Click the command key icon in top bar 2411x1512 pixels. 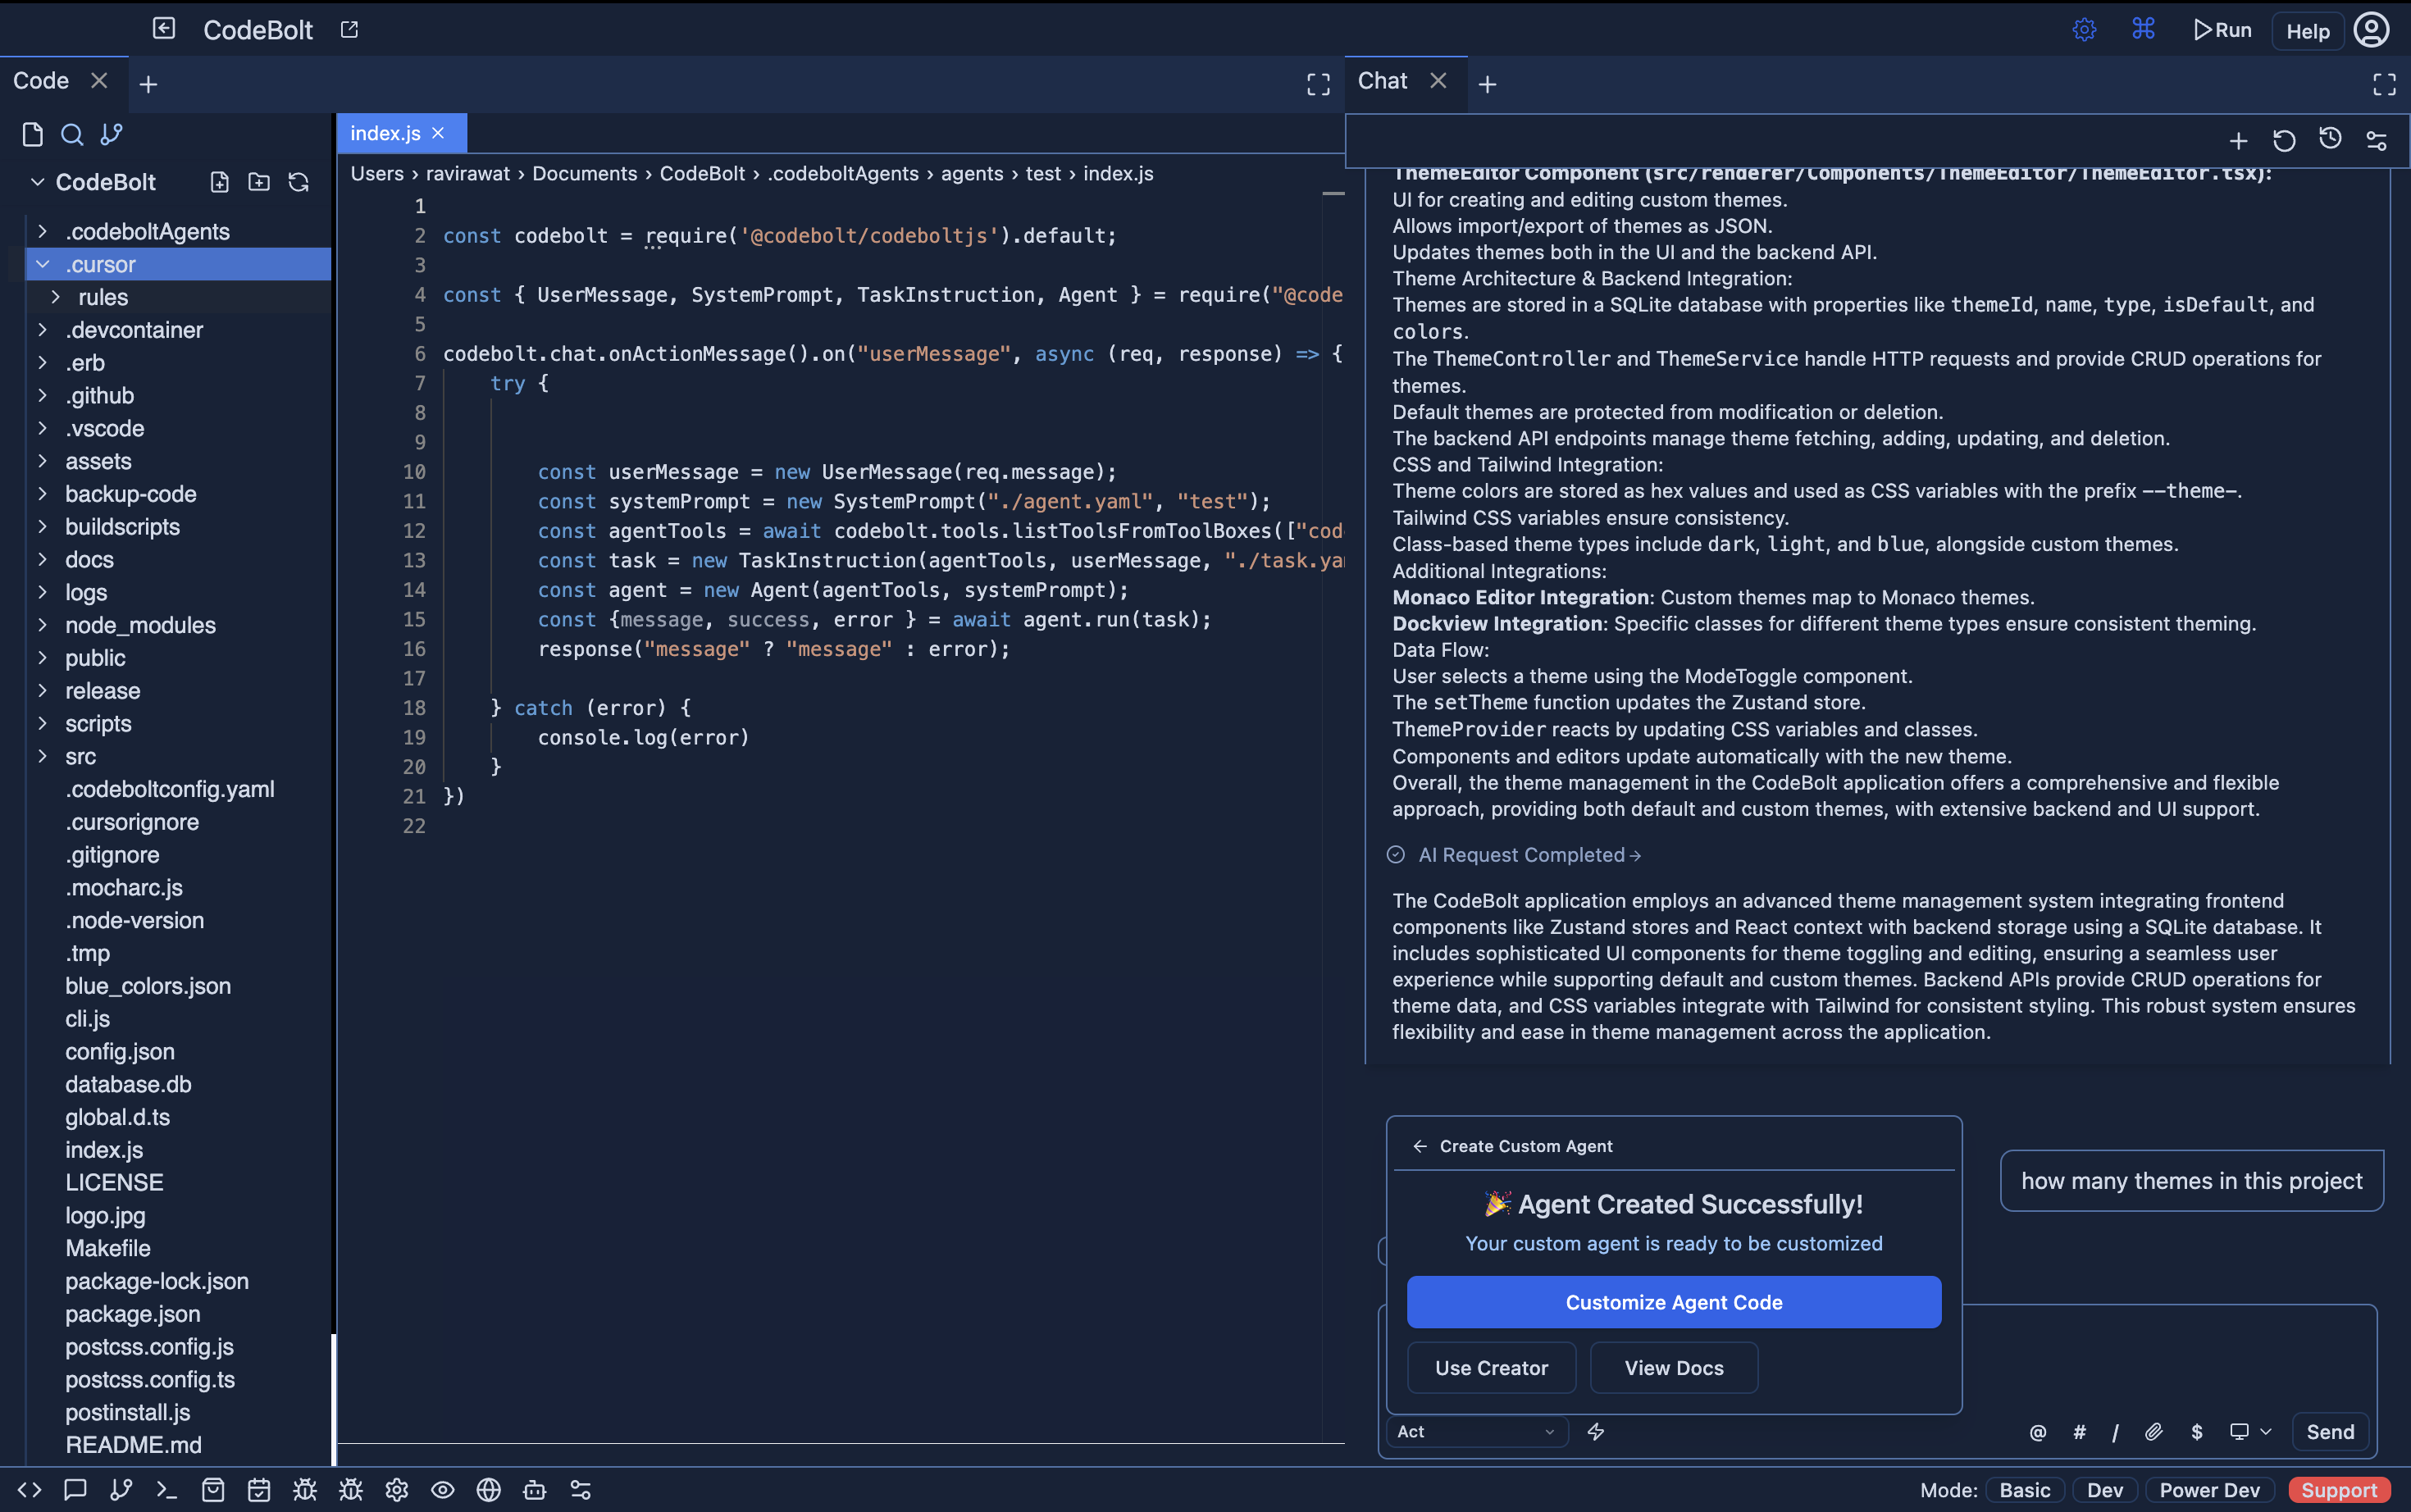point(2143,29)
